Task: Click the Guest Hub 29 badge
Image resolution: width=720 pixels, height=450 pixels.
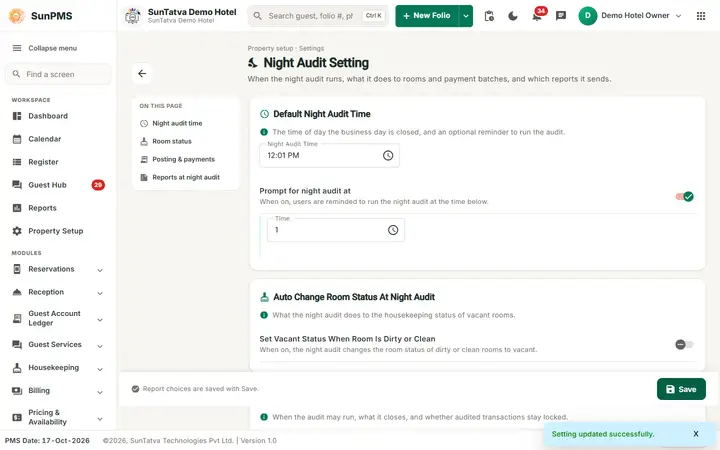Action: (x=98, y=185)
